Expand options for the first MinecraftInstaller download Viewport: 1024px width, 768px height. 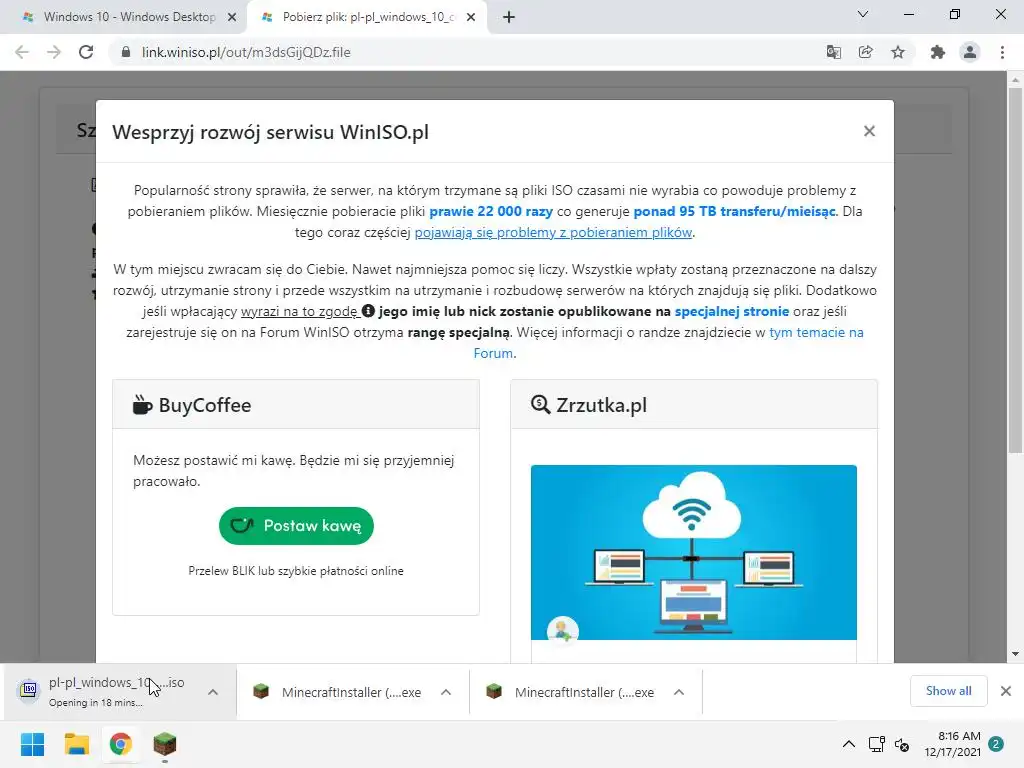click(446, 692)
